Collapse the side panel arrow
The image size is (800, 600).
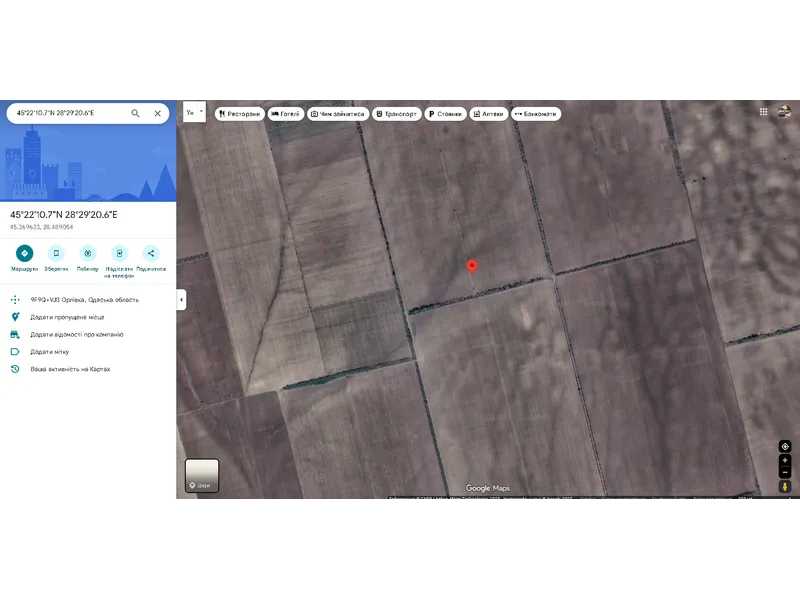pyautogui.click(x=181, y=299)
